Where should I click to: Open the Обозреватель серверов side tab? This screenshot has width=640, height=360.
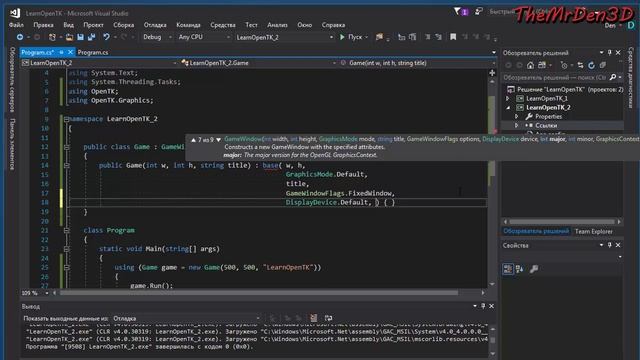12,80
